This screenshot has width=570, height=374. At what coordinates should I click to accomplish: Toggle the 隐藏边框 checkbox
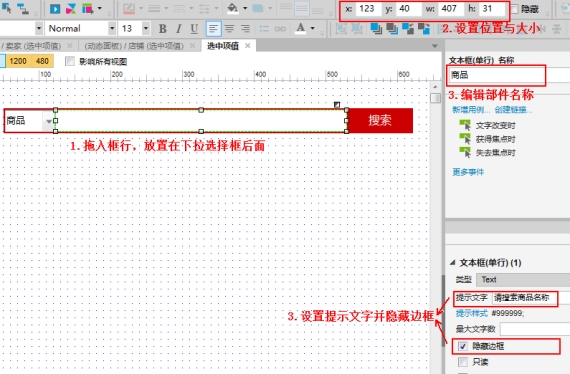[462, 346]
